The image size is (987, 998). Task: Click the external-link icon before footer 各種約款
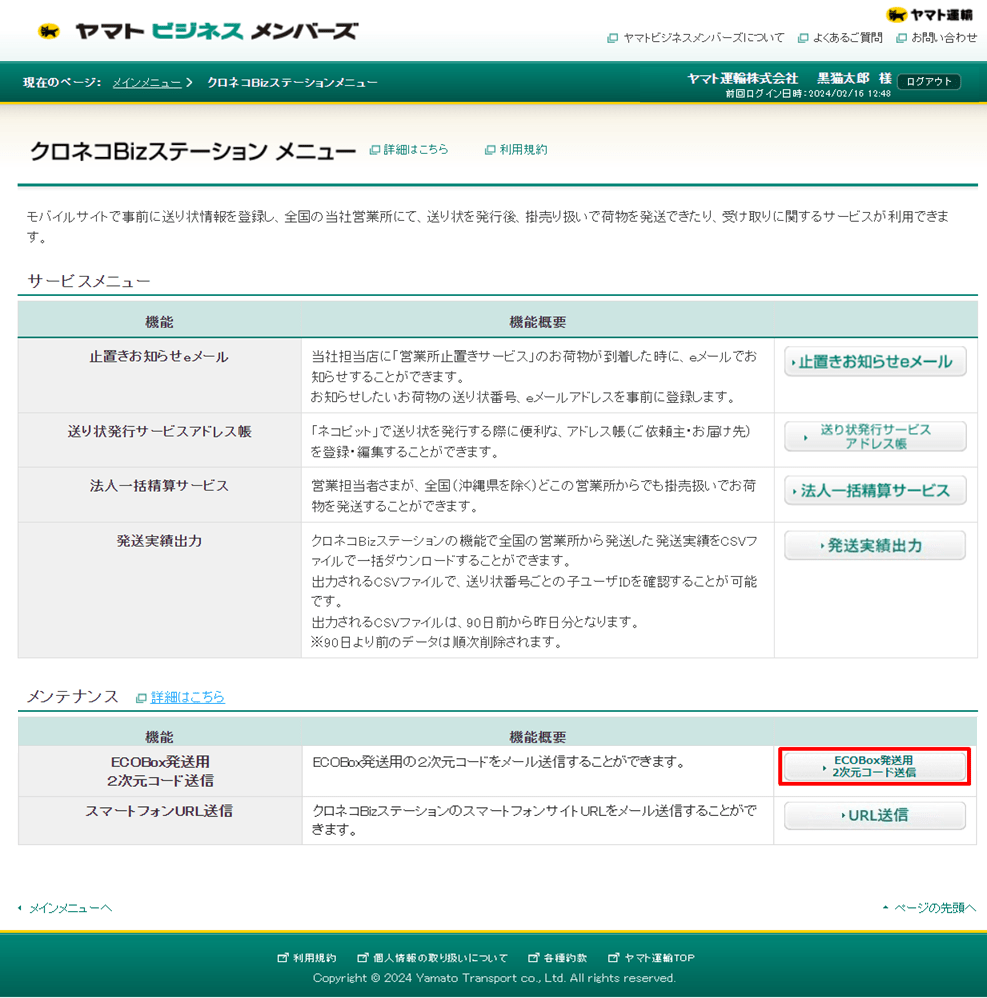(x=534, y=958)
